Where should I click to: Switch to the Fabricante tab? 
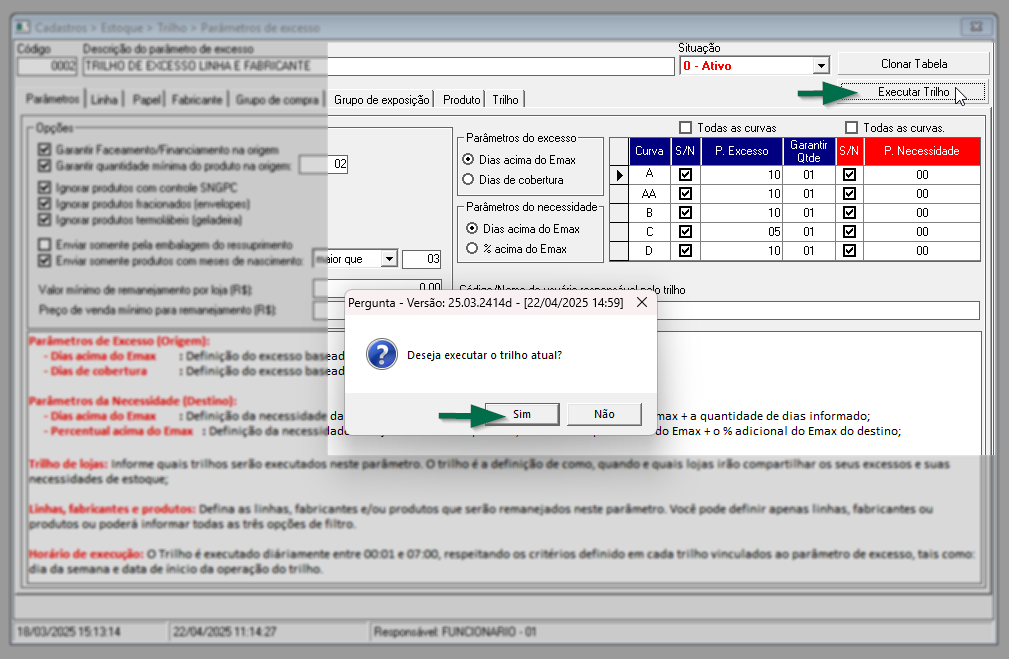point(197,100)
